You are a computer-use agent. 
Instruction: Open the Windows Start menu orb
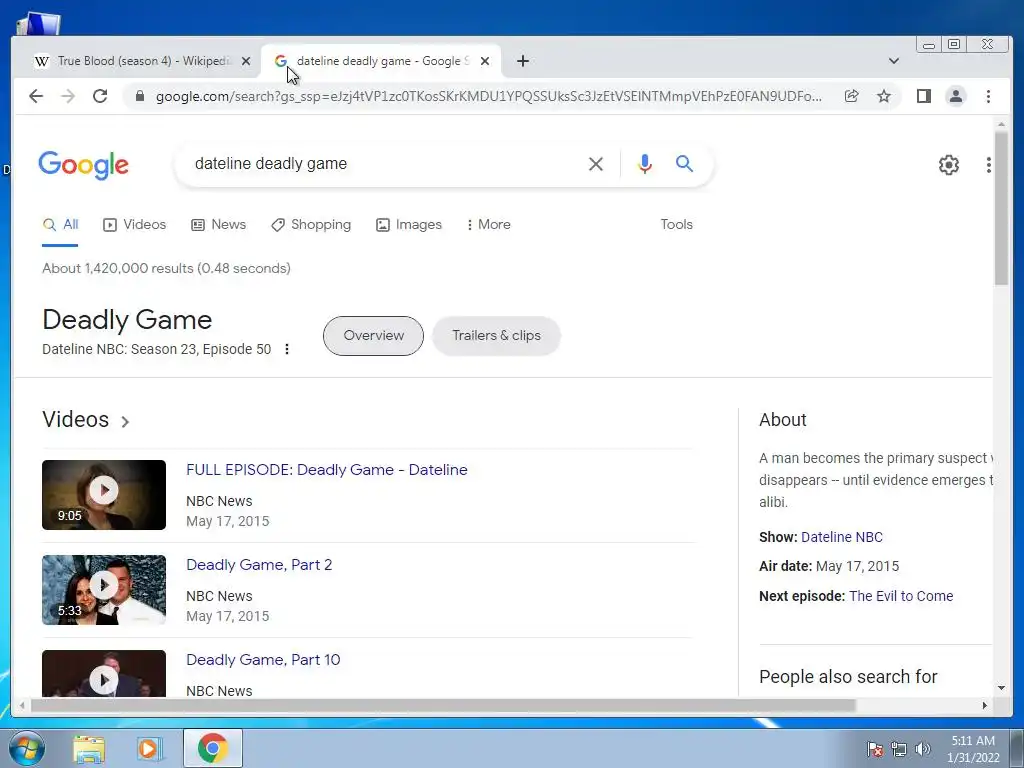coord(27,748)
